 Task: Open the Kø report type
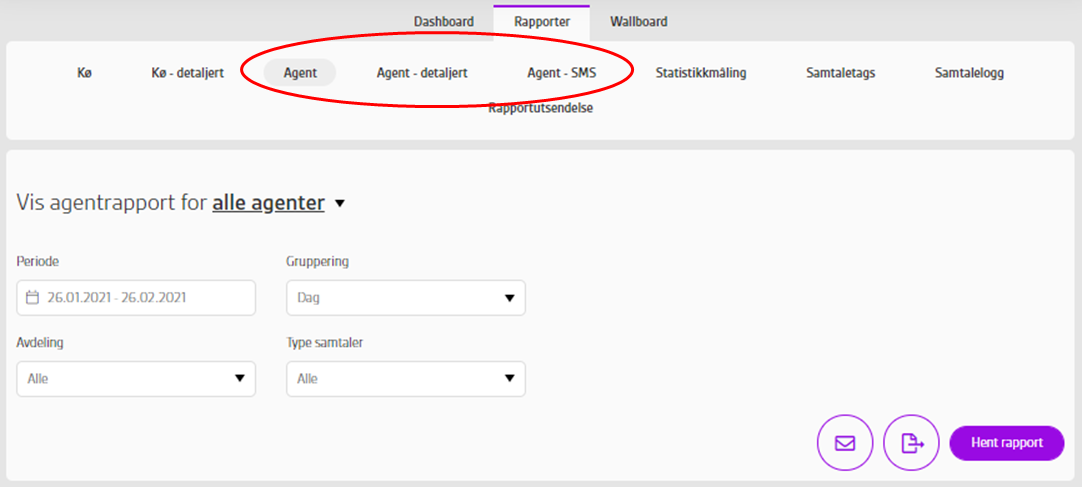tap(84, 73)
